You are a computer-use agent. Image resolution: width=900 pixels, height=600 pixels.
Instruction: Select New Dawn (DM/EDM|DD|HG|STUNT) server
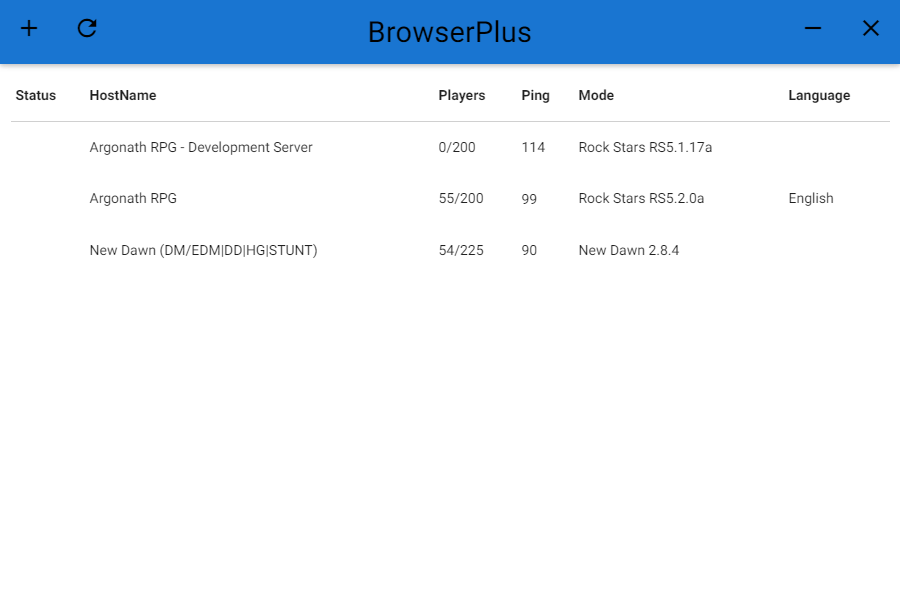(450, 250)
